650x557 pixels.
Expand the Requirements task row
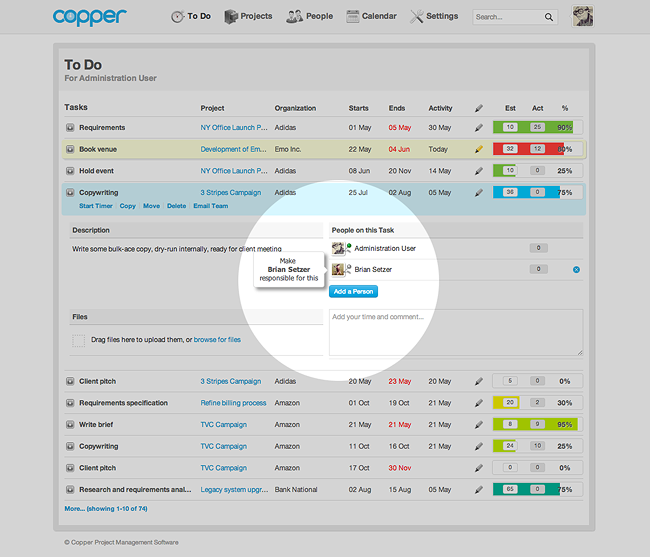70,128
